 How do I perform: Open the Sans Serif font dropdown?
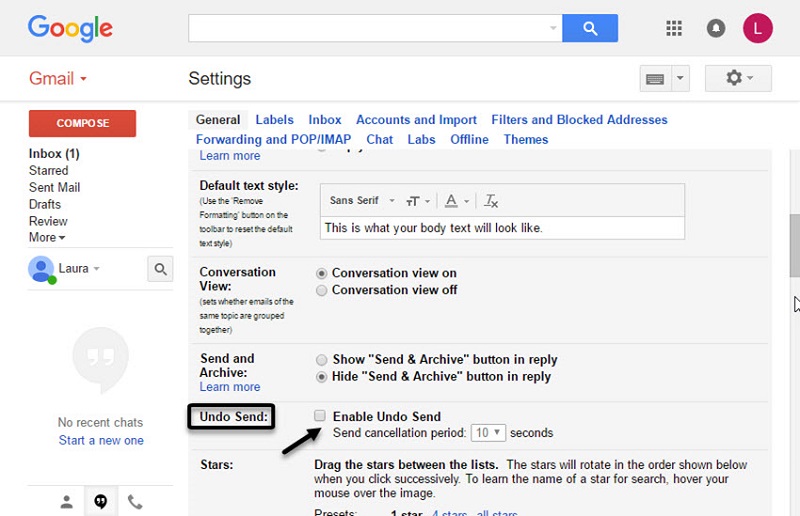click(x=362, y=201)
